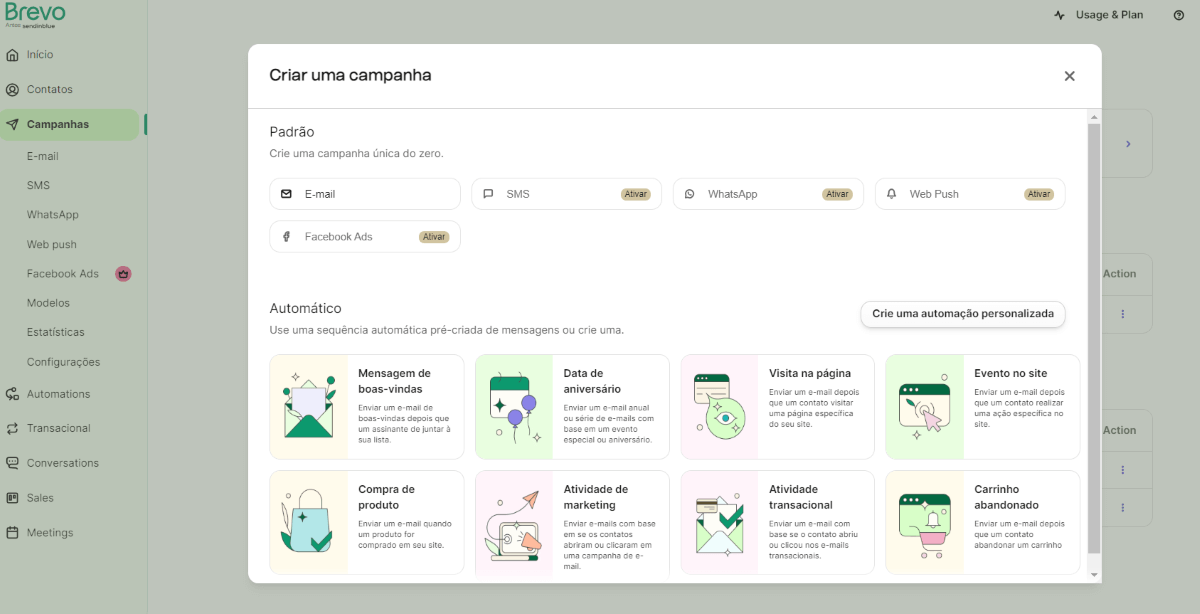Click Ativar badge on WhatsApp option

[837, 194]
